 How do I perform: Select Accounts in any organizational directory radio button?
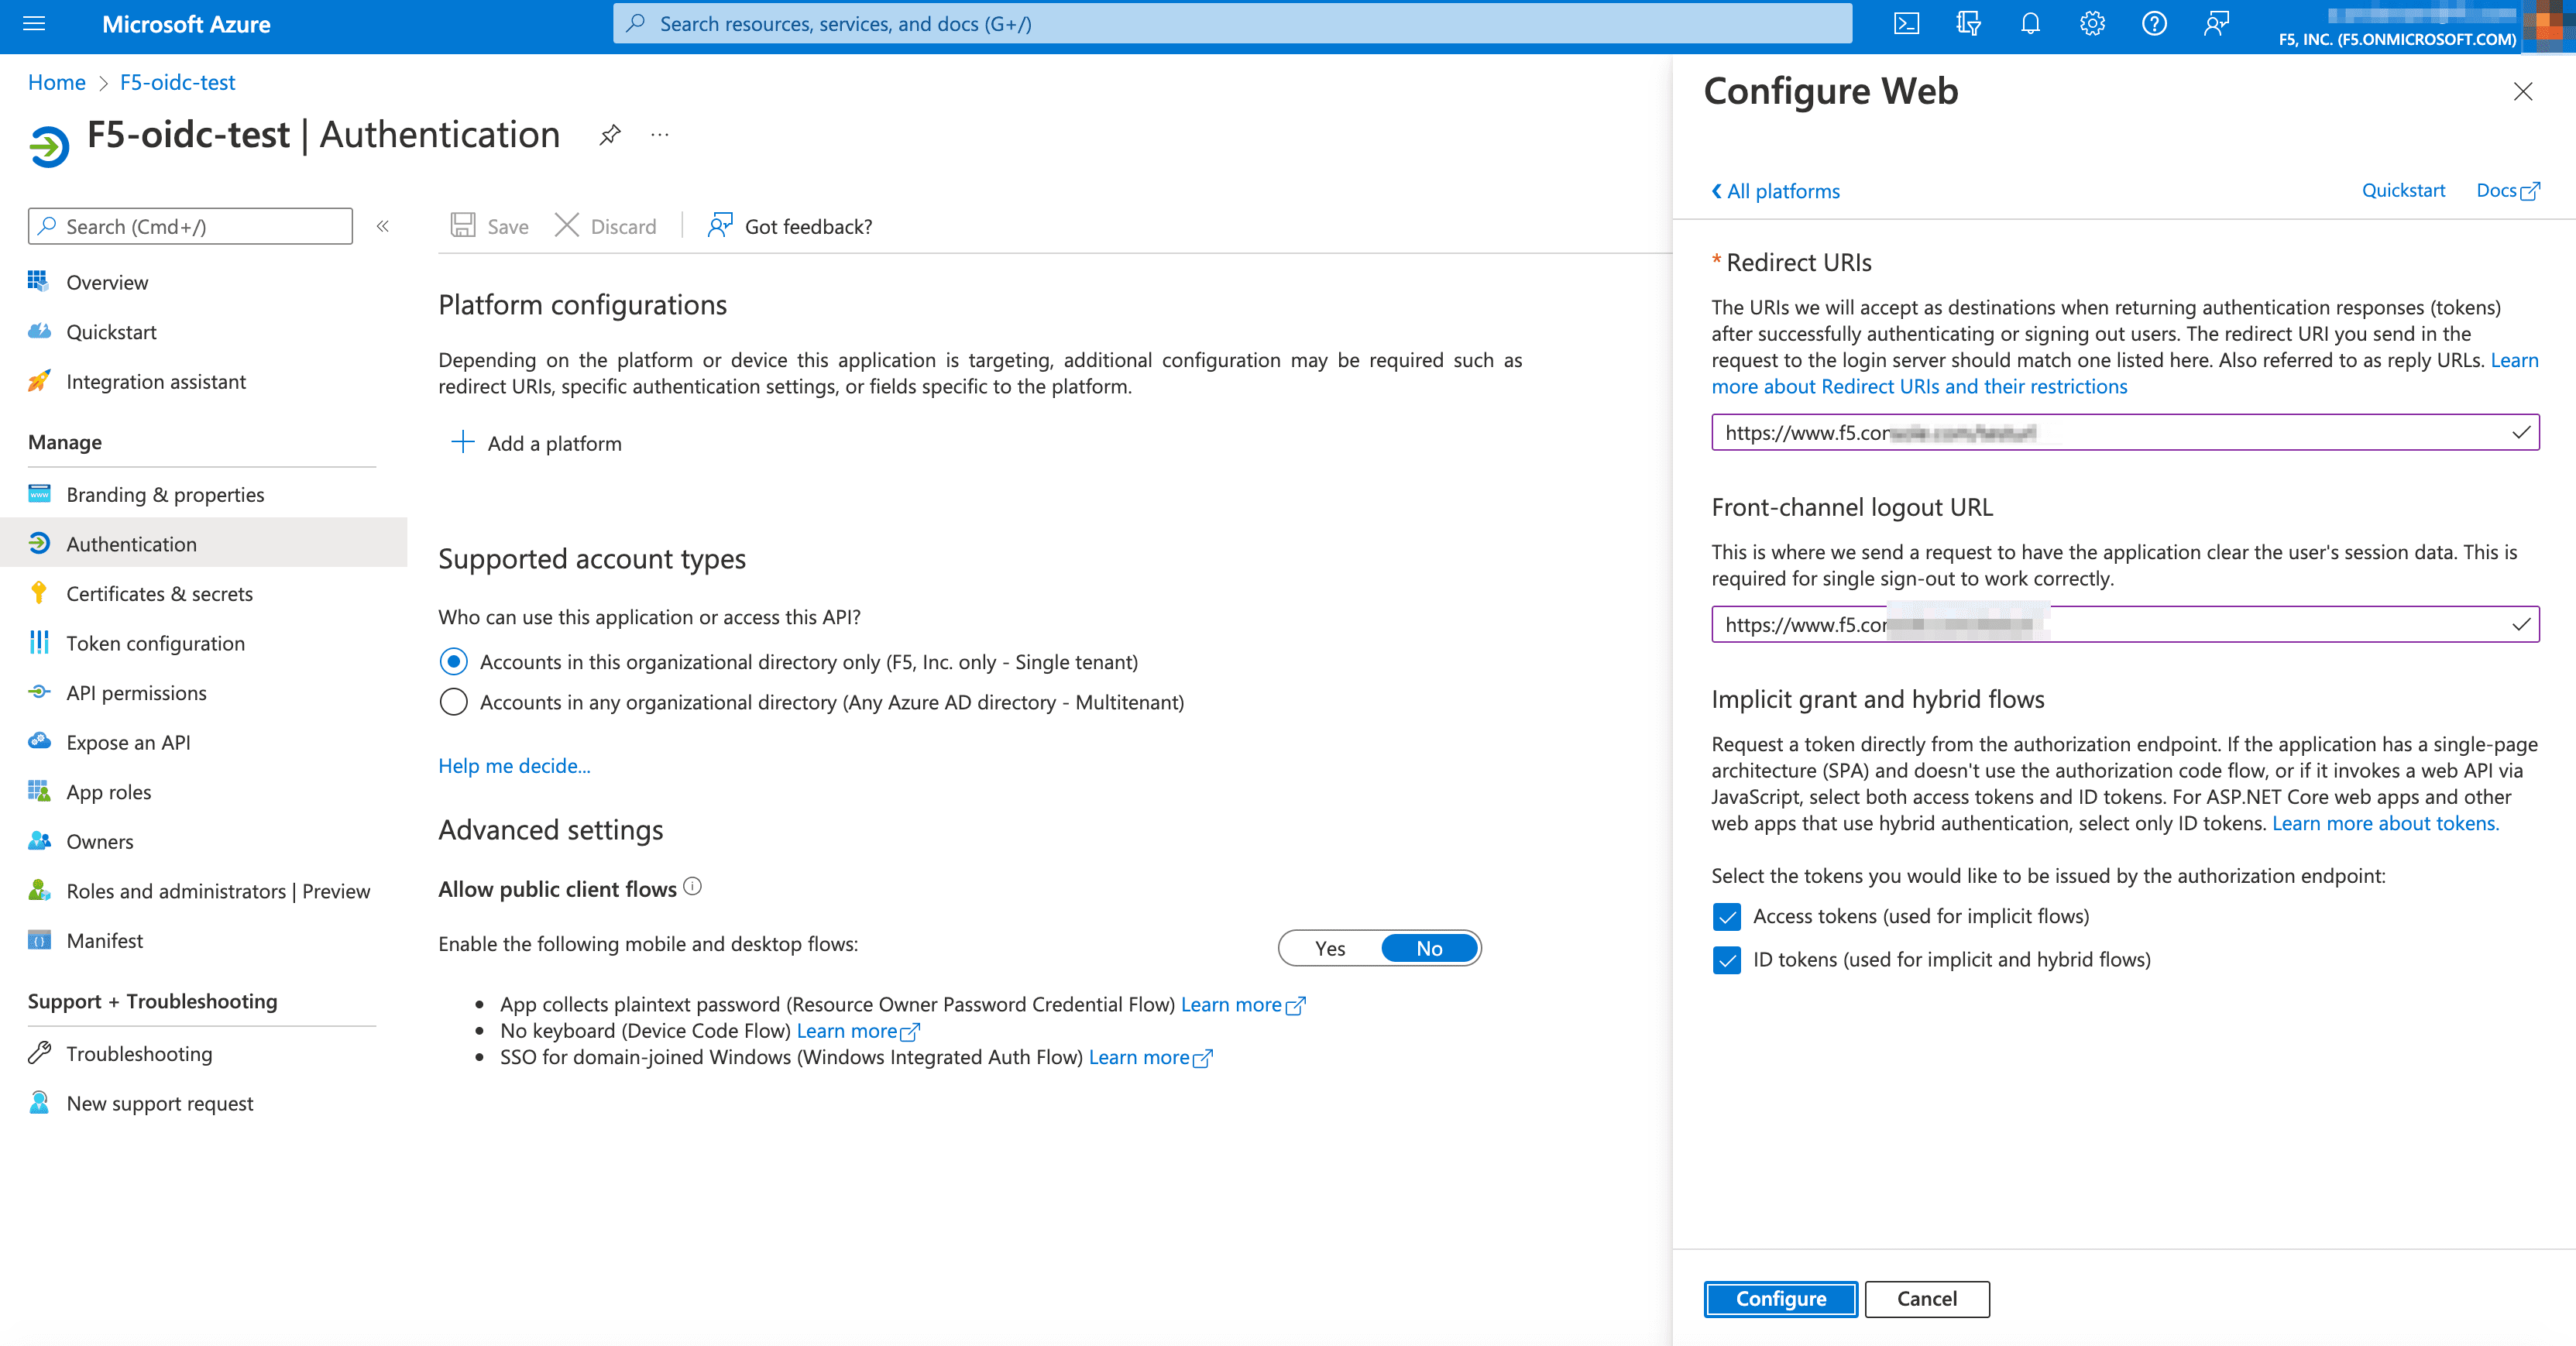[x=453, y=702]
